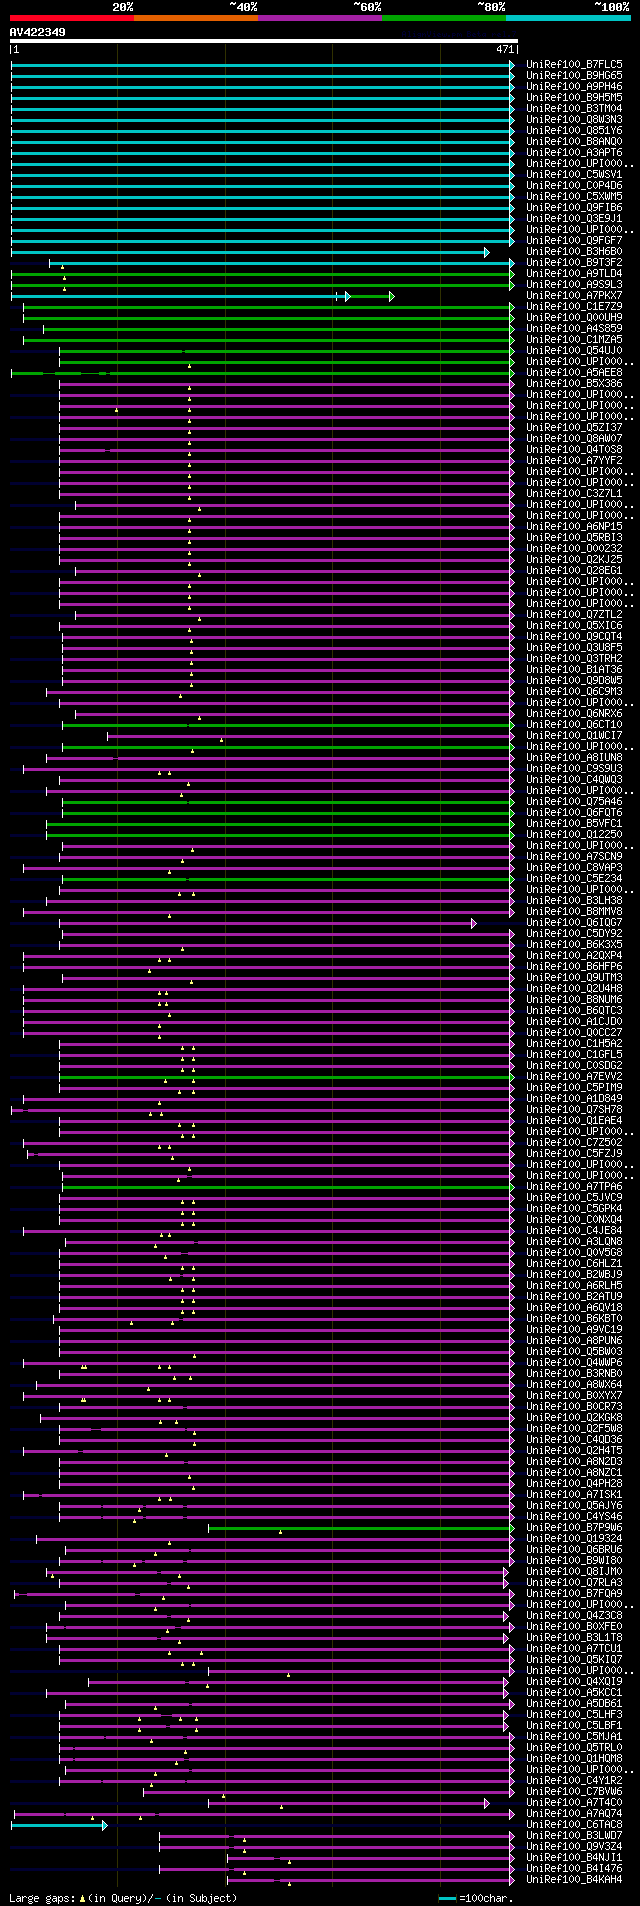640x1906 pixels.
Task: Select hit label UniRef100_C4JE84
Action: click(574, 1231)
